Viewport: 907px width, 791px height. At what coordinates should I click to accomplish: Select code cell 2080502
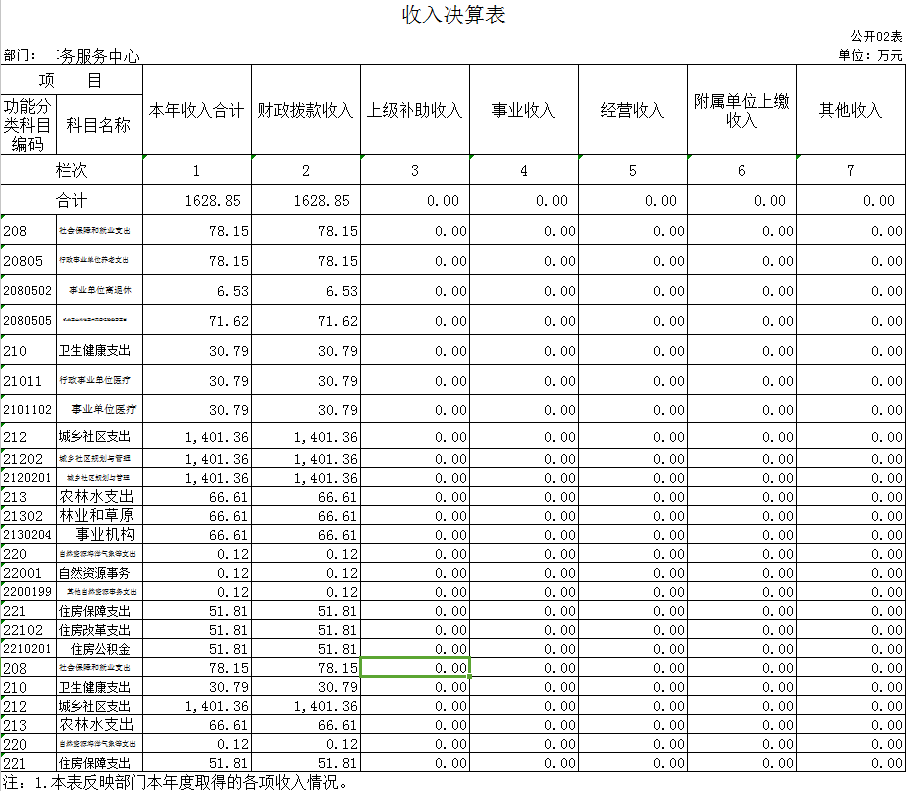pyautogui.click(x=28, y=290)
